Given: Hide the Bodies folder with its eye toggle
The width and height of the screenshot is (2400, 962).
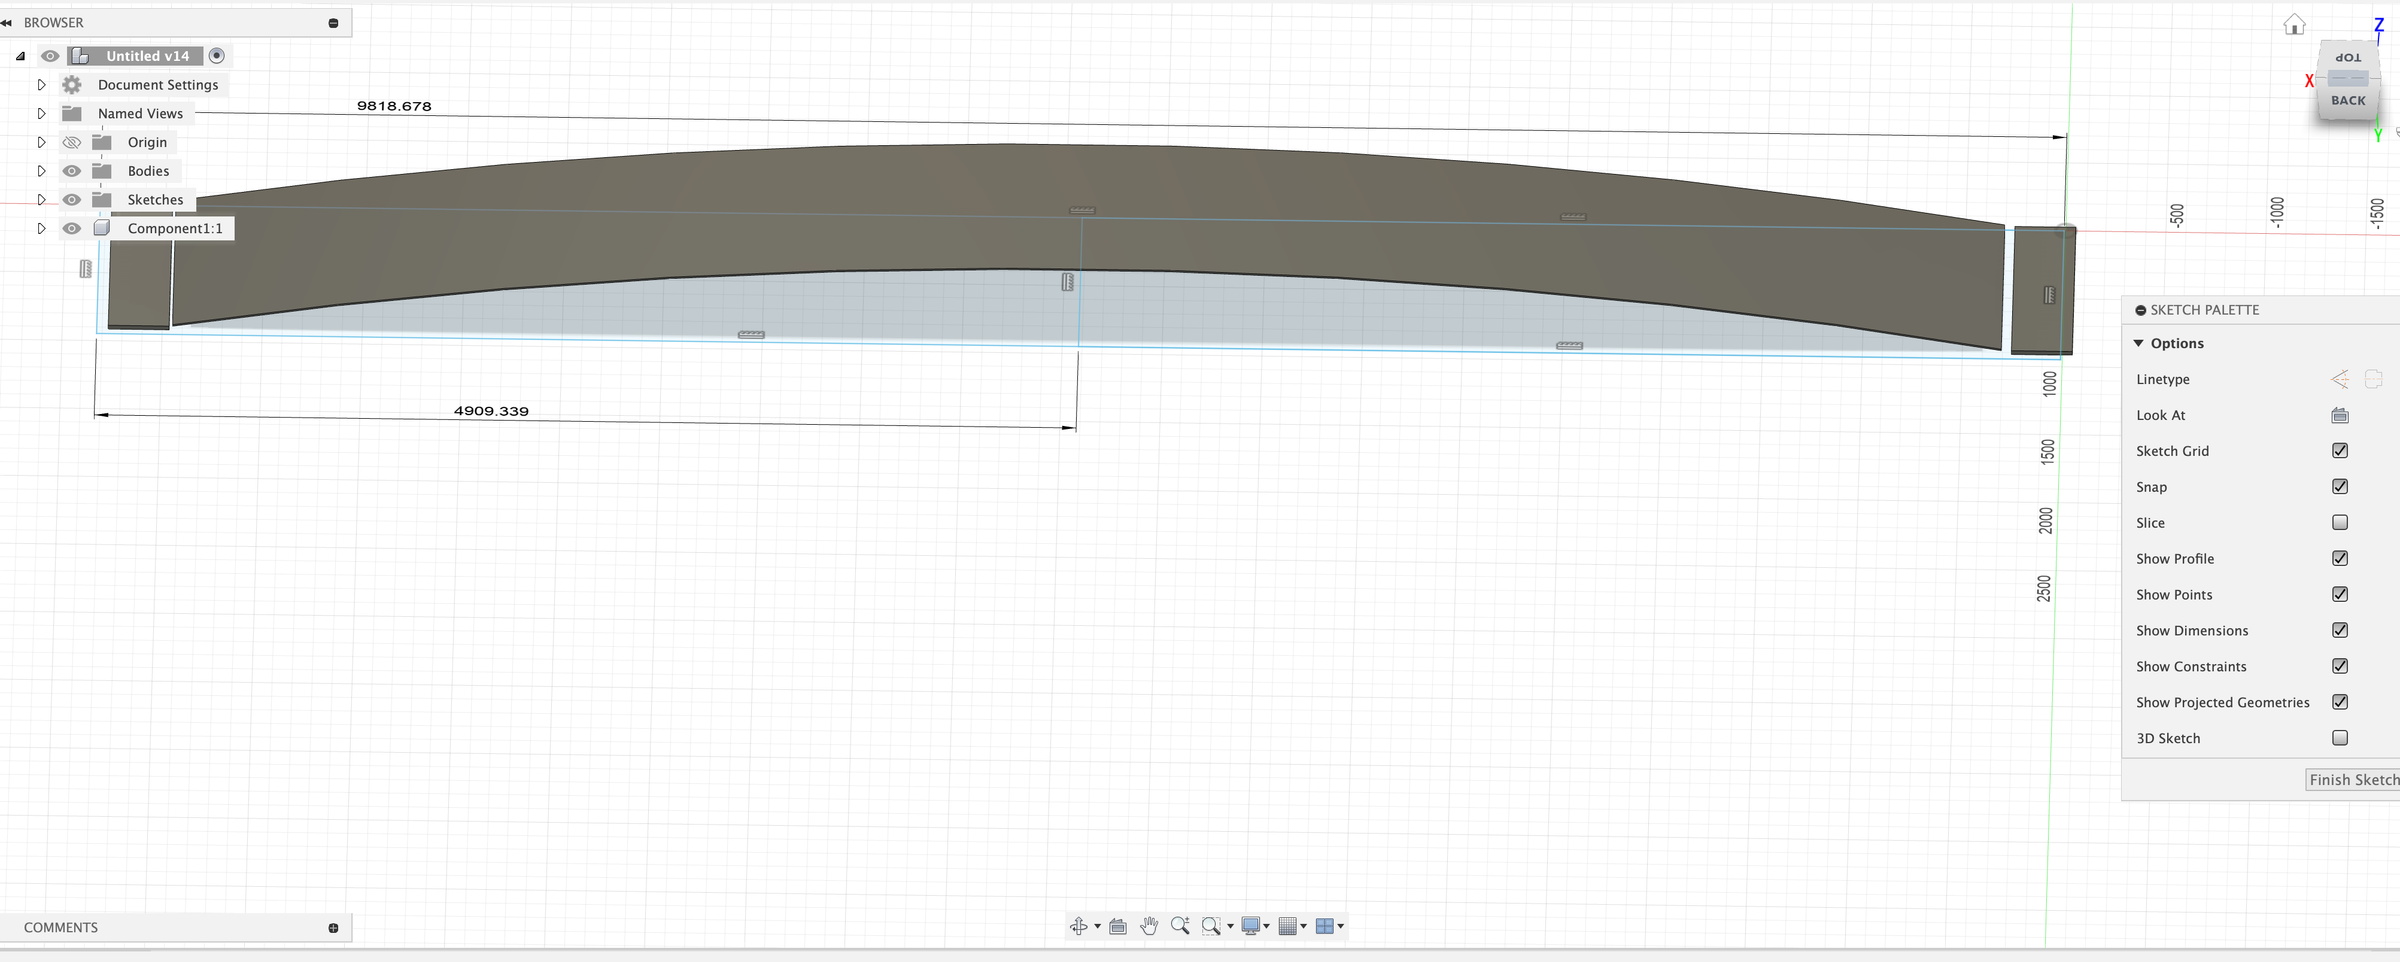Looking at the screenshot, I should pyautogui.click(x=71, y=170).
